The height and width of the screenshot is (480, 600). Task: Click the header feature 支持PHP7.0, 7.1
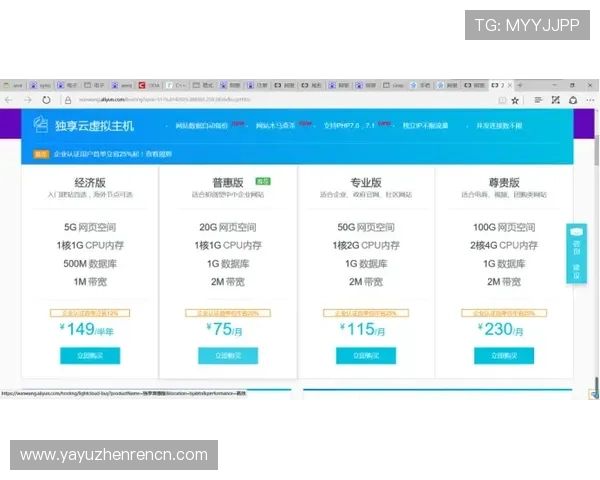(x=349, y=126)
